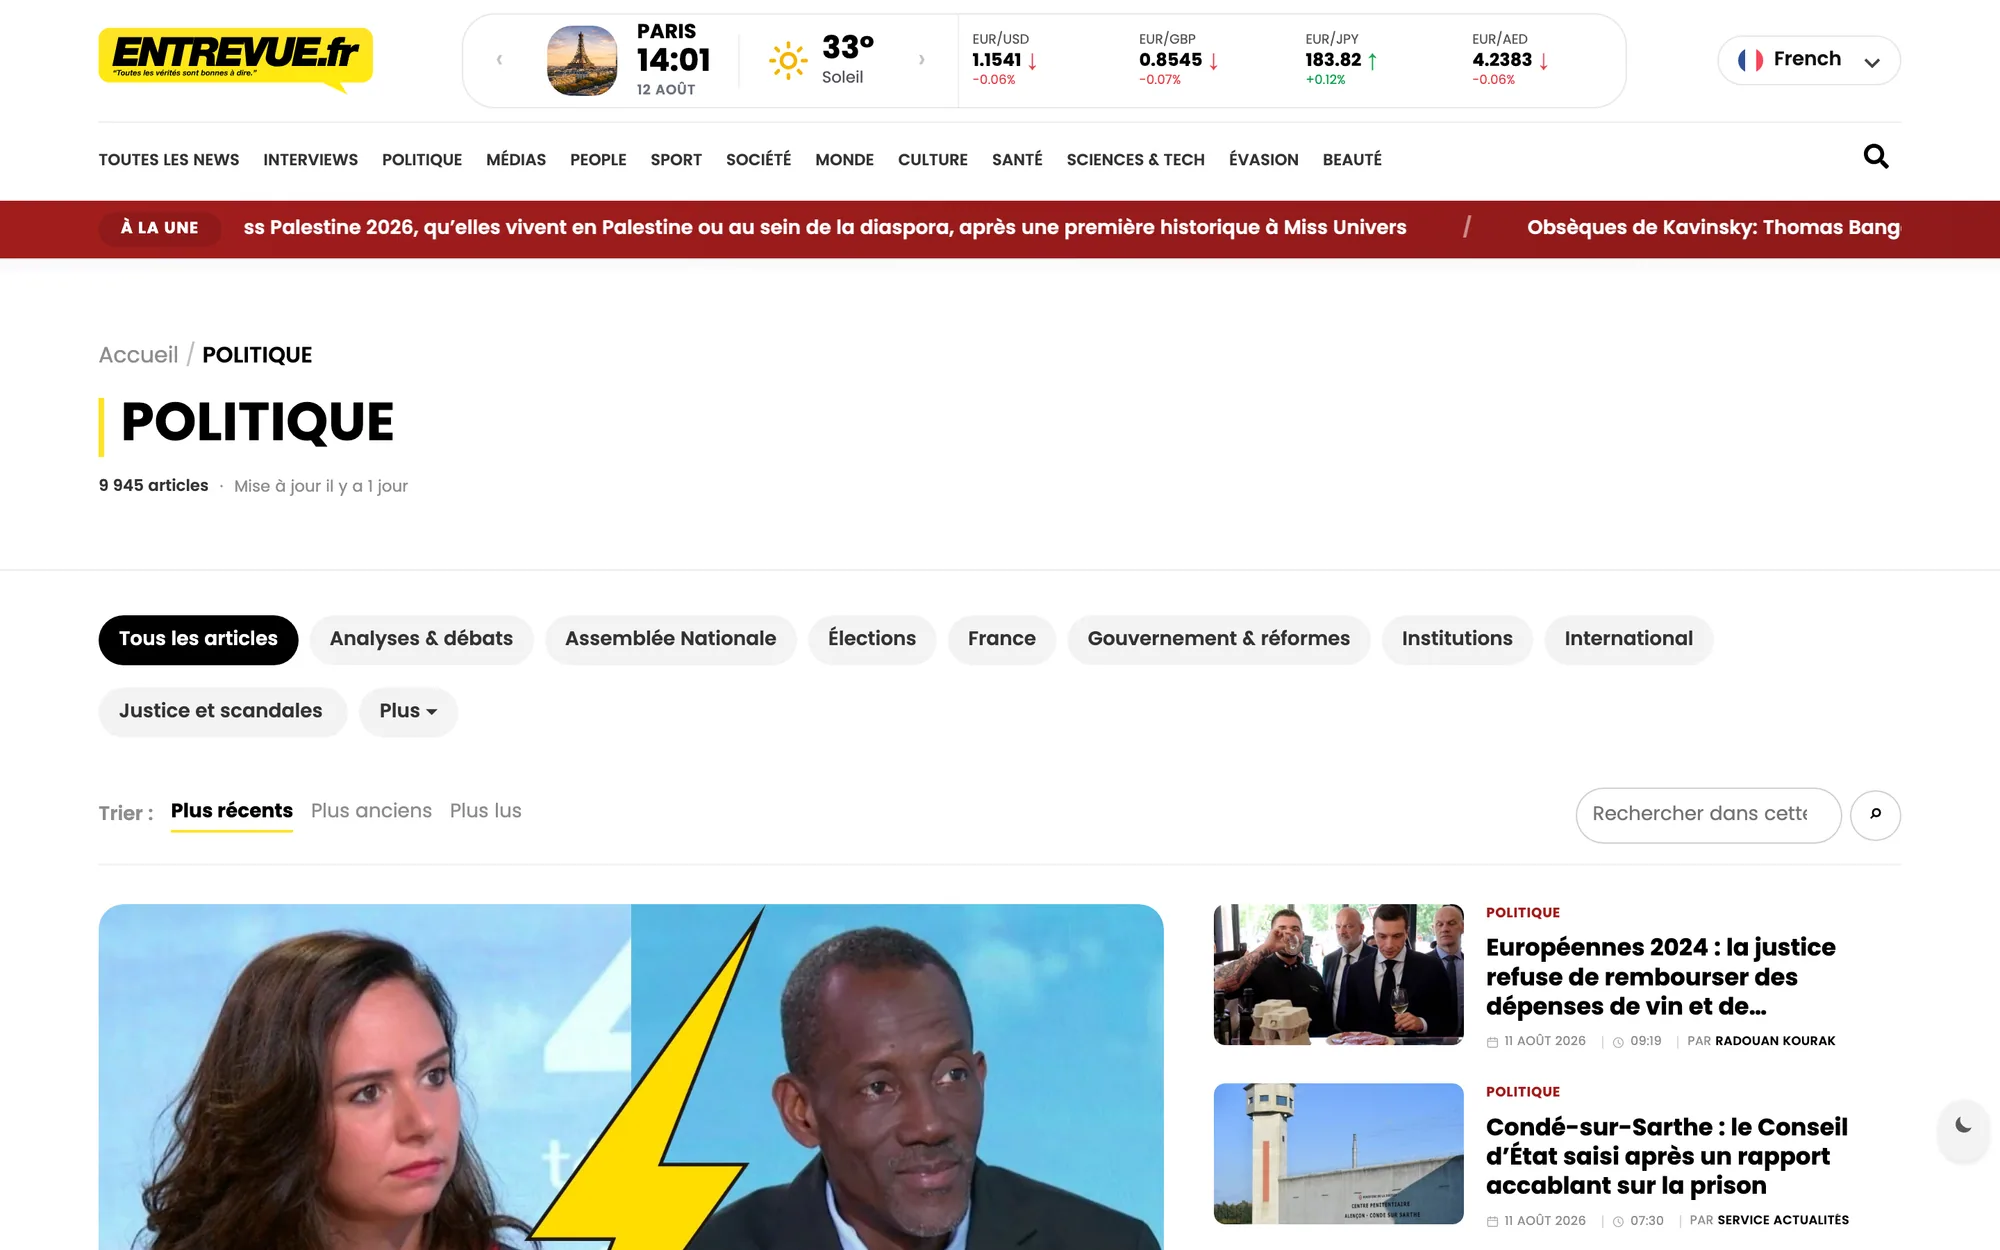Sort by Plus anciens
Image resolution: width=2000 pixels, height=1250 pixels.
tap(371, 811)
